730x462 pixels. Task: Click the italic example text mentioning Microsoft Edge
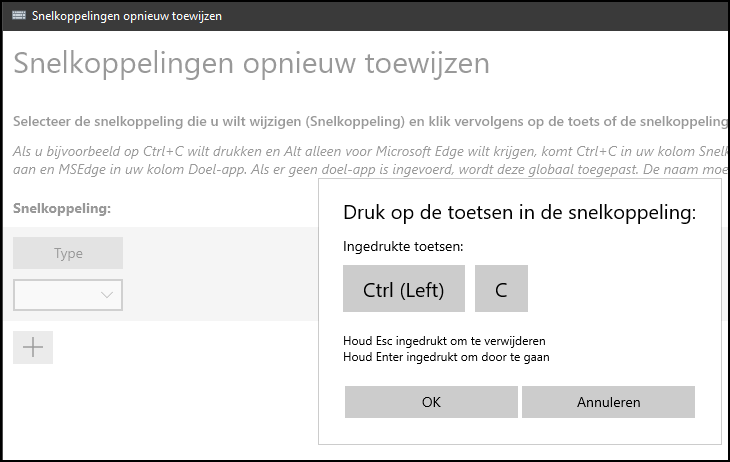pos(371,151)
